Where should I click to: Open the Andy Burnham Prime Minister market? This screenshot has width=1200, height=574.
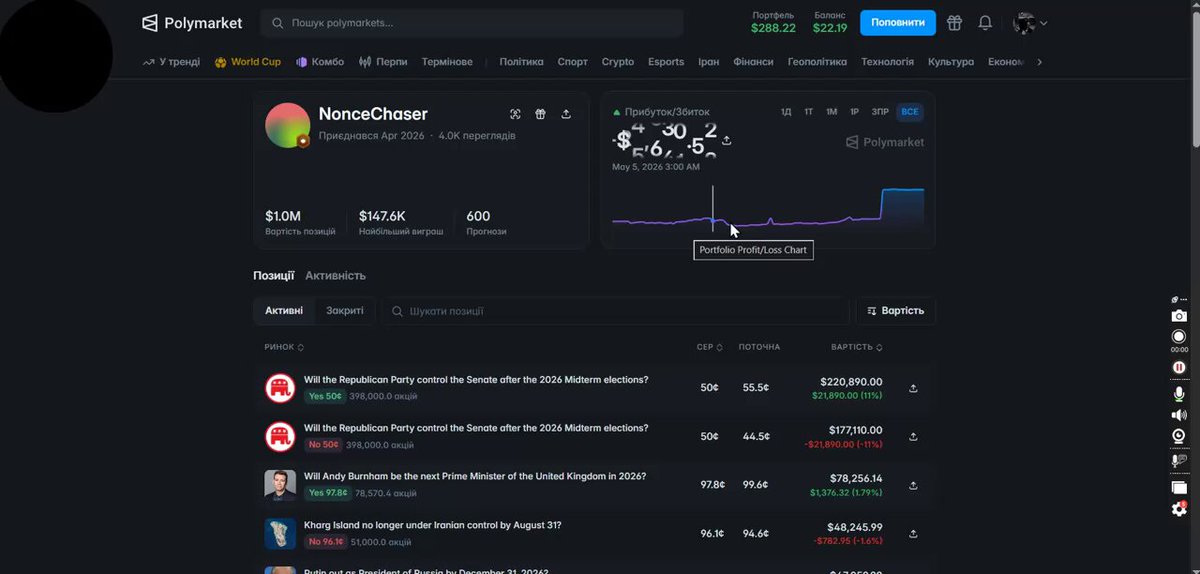(475, 476)
